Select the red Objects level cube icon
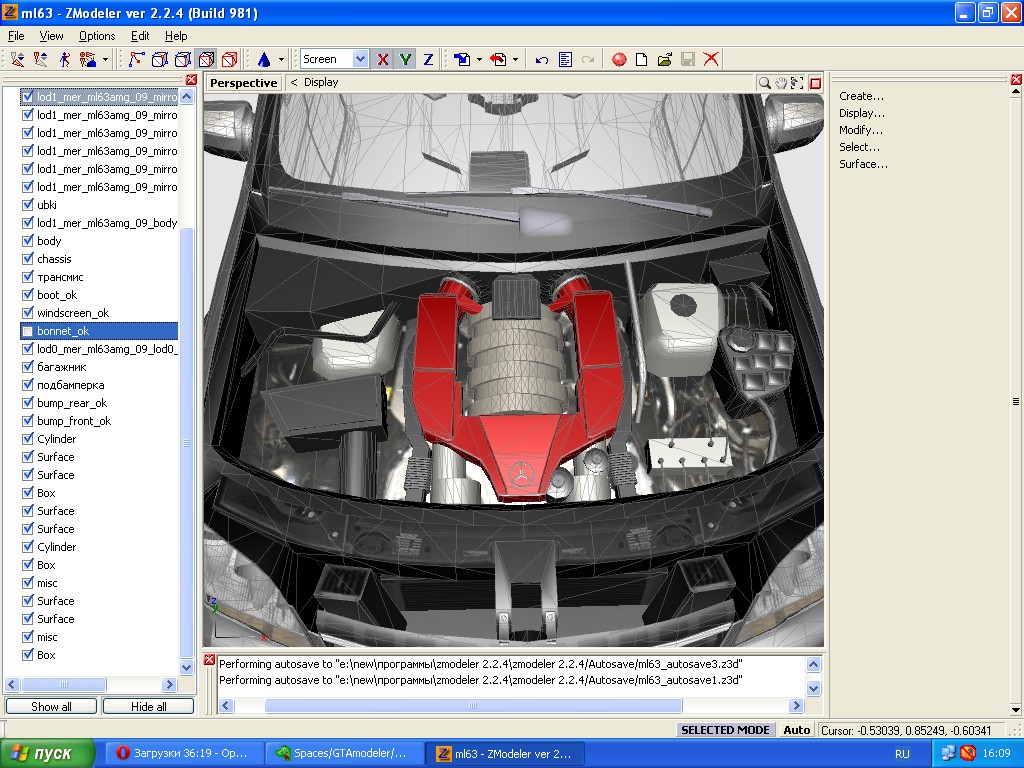Viewport: 1024px width, 768px height. coord(229,59)
